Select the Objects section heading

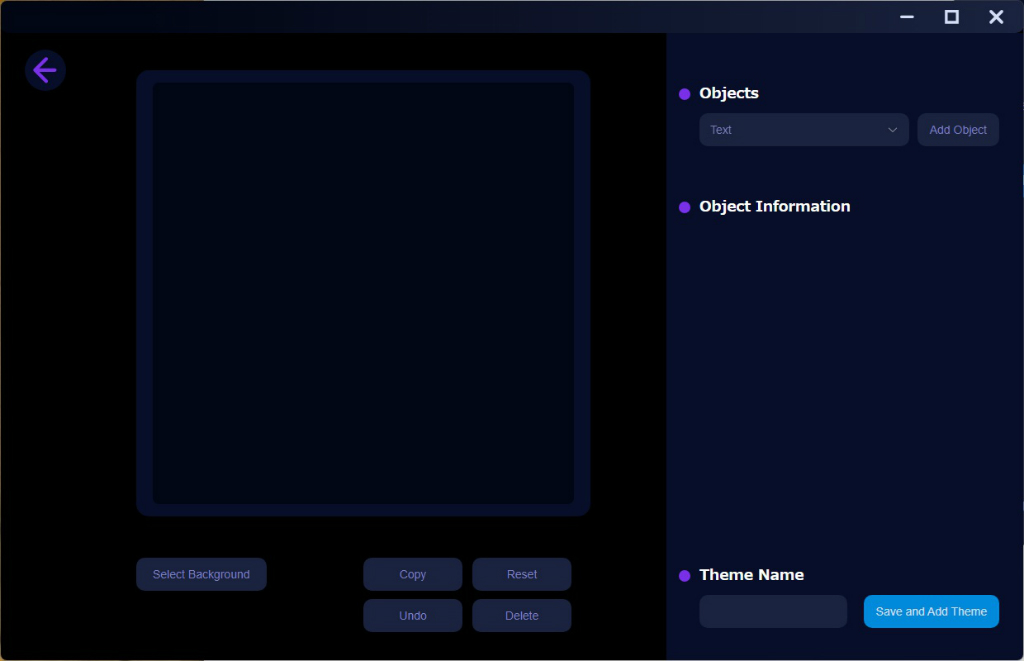(729, 93)
